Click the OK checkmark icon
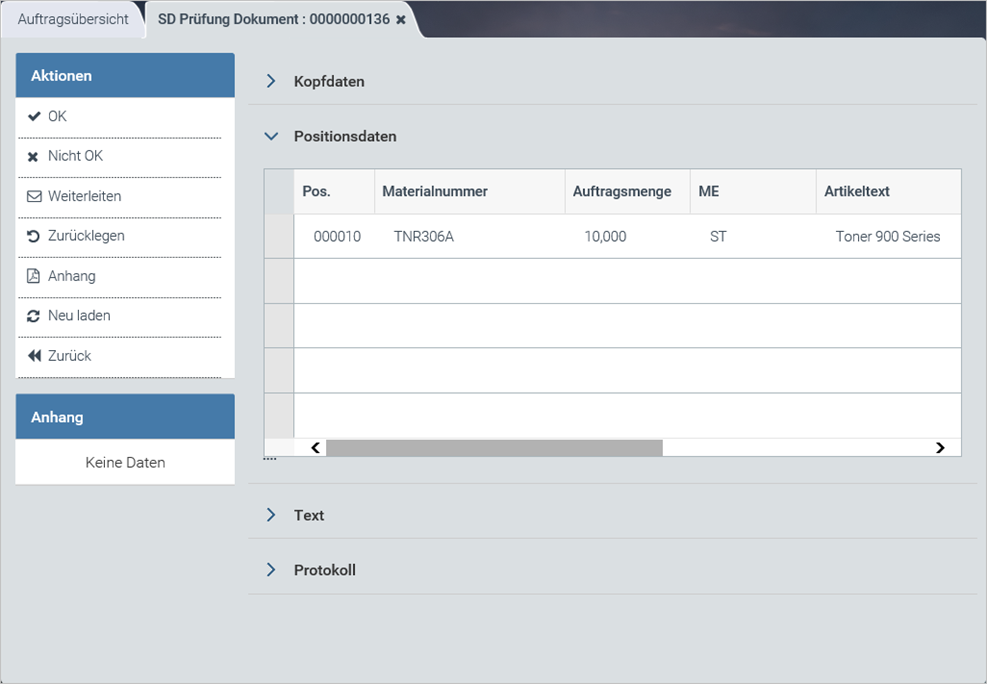Viewport: 987px width, 684px height. click(34, 117)
